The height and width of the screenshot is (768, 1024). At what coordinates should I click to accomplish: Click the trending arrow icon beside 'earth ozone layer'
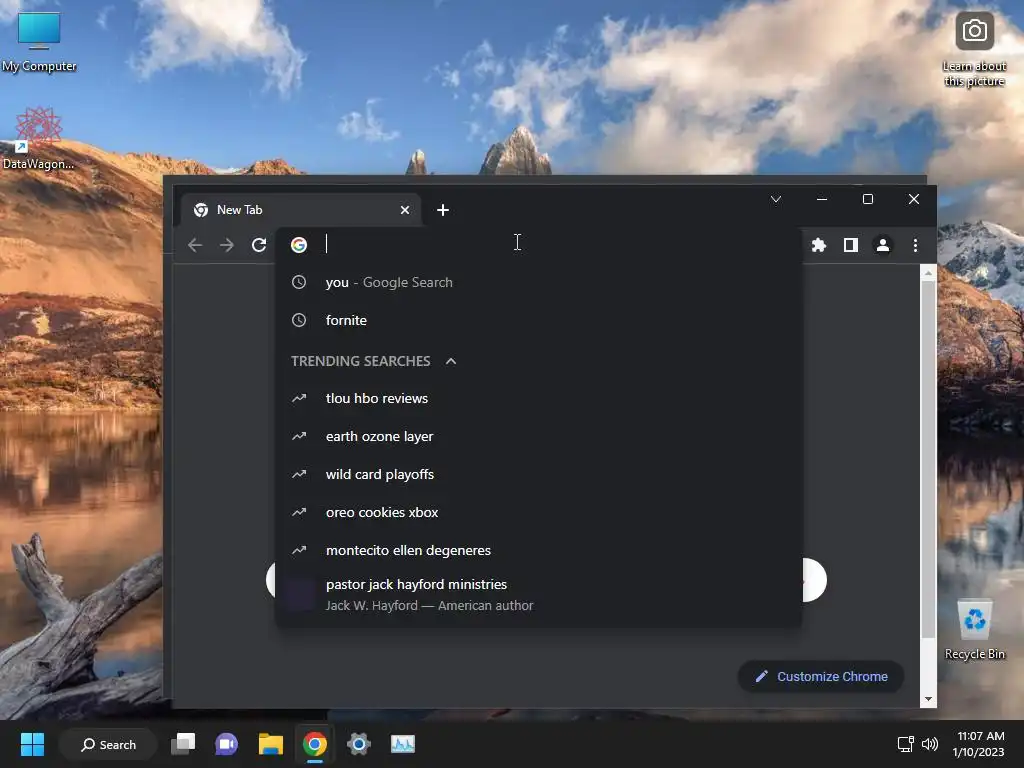[x=299, y=436]
